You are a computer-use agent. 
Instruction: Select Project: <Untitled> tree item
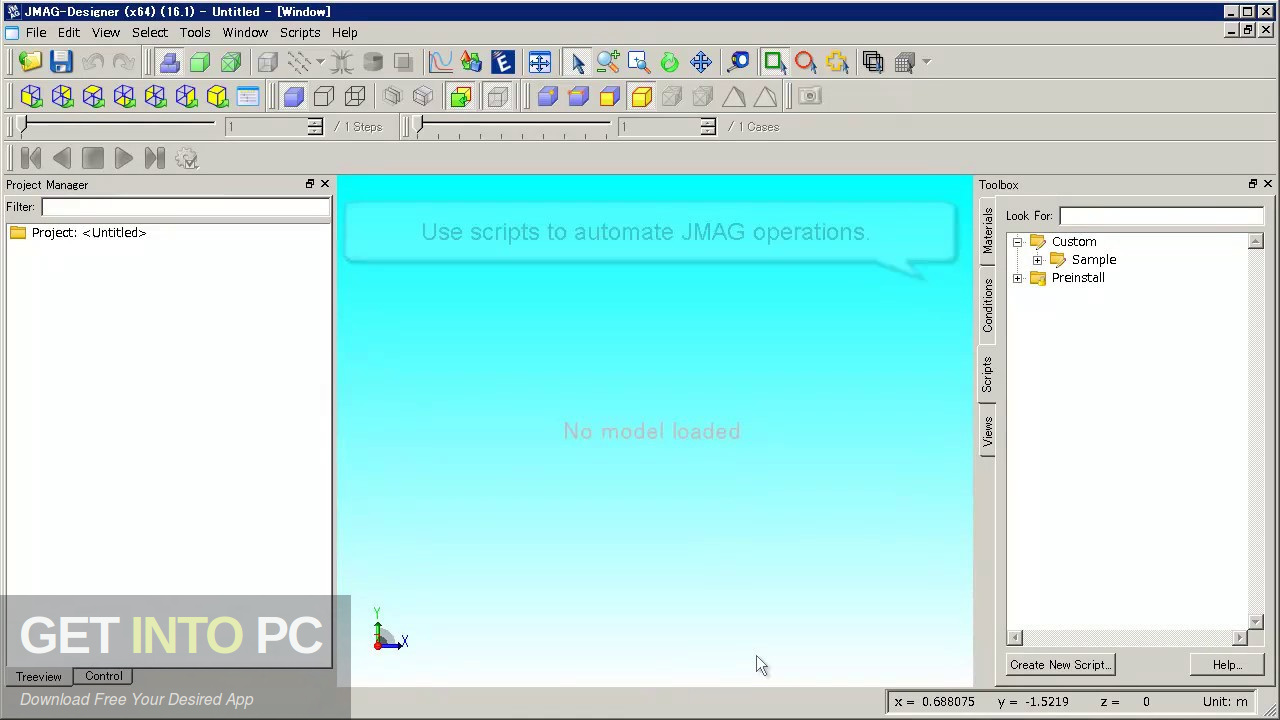pyautogui.click(x=88, y=233)
